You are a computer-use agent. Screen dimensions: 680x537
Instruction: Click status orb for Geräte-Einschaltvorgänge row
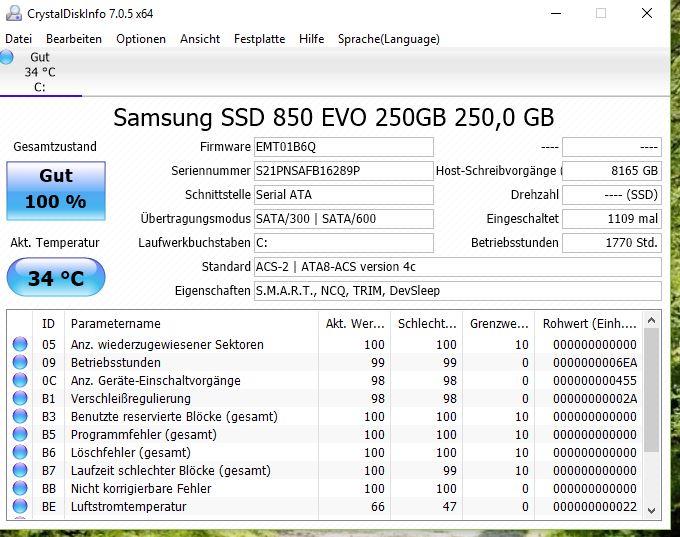(x=20, y=380)
